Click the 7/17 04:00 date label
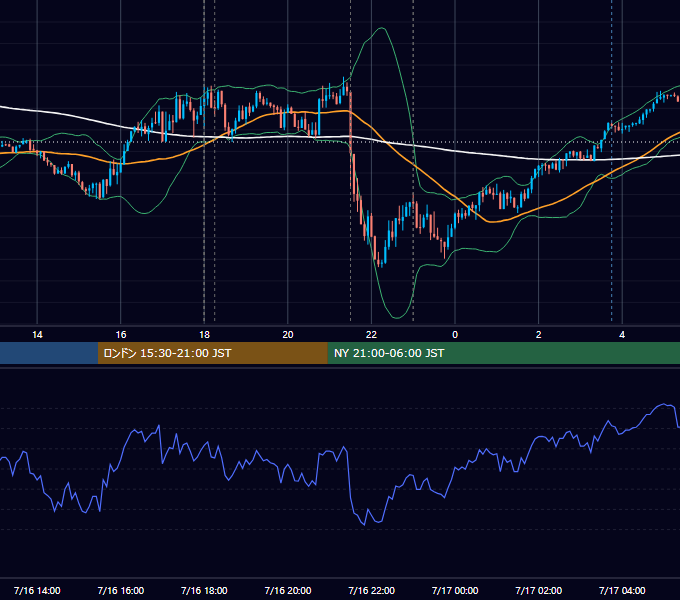 (x=622, y=590)
